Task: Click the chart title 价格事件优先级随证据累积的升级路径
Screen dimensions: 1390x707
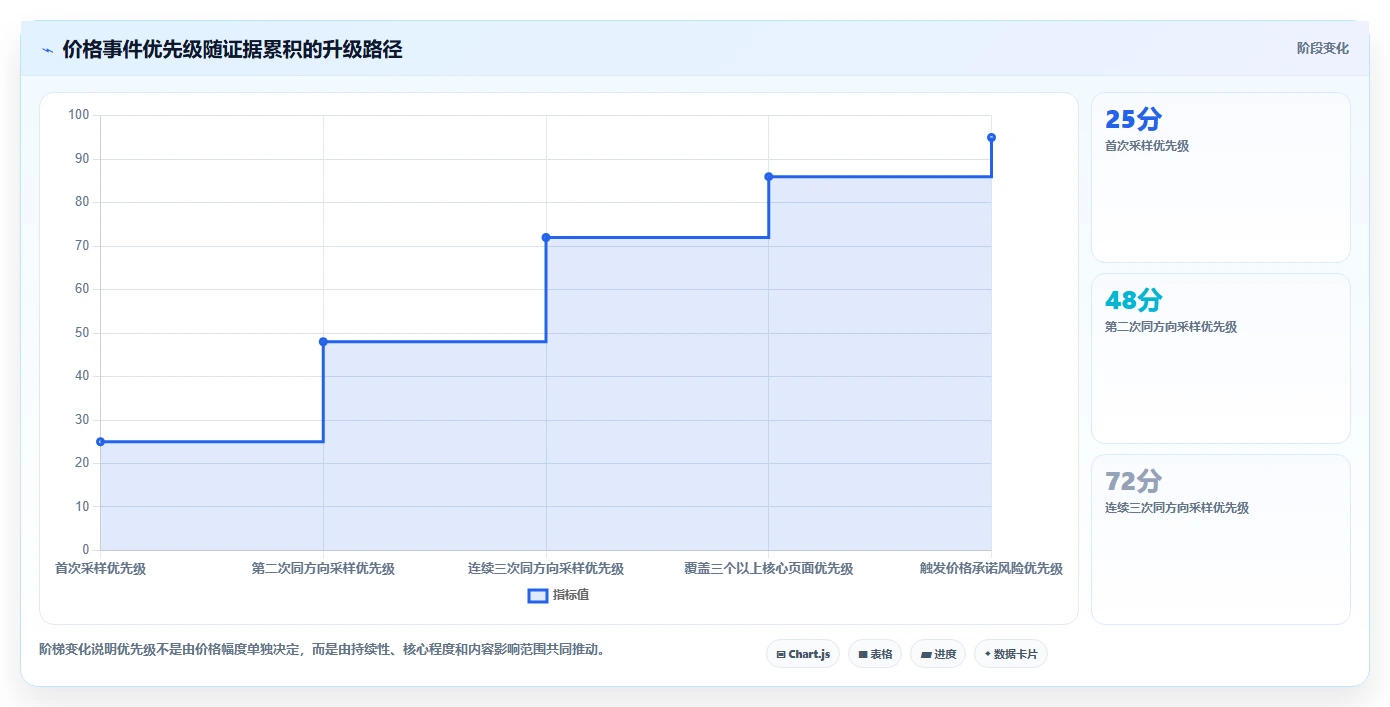Action: 232,49
